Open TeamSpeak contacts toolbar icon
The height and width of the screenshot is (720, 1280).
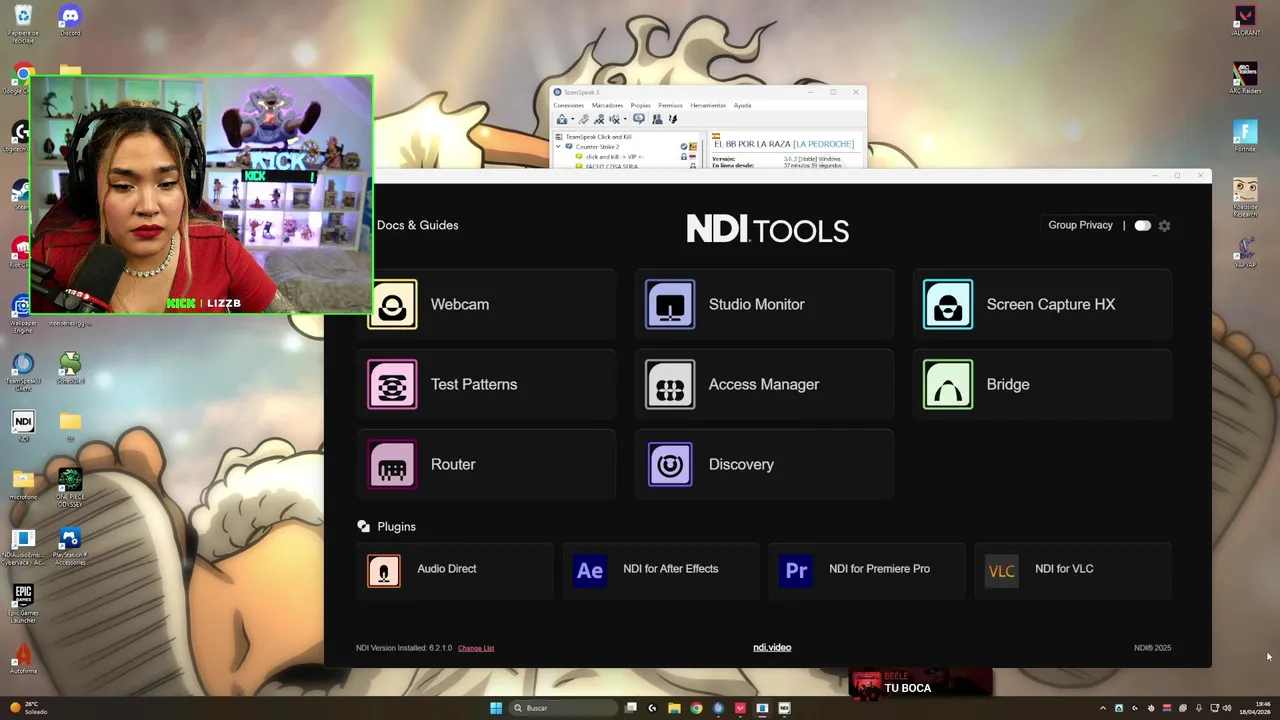[657, 119]
